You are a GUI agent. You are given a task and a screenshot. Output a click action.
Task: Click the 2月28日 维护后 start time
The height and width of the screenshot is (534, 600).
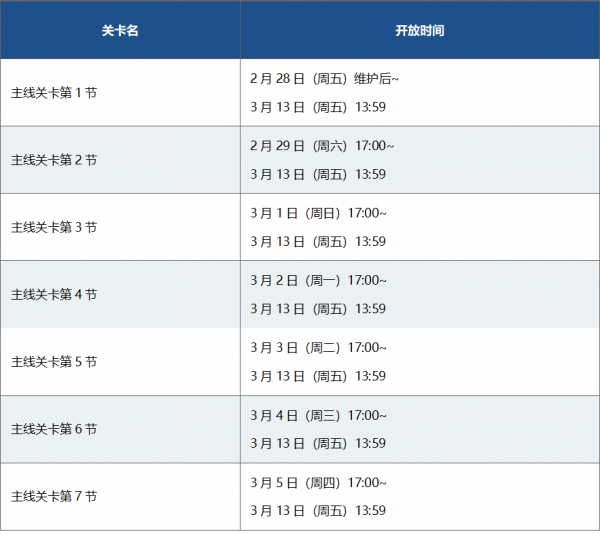[x=324, y=78]
